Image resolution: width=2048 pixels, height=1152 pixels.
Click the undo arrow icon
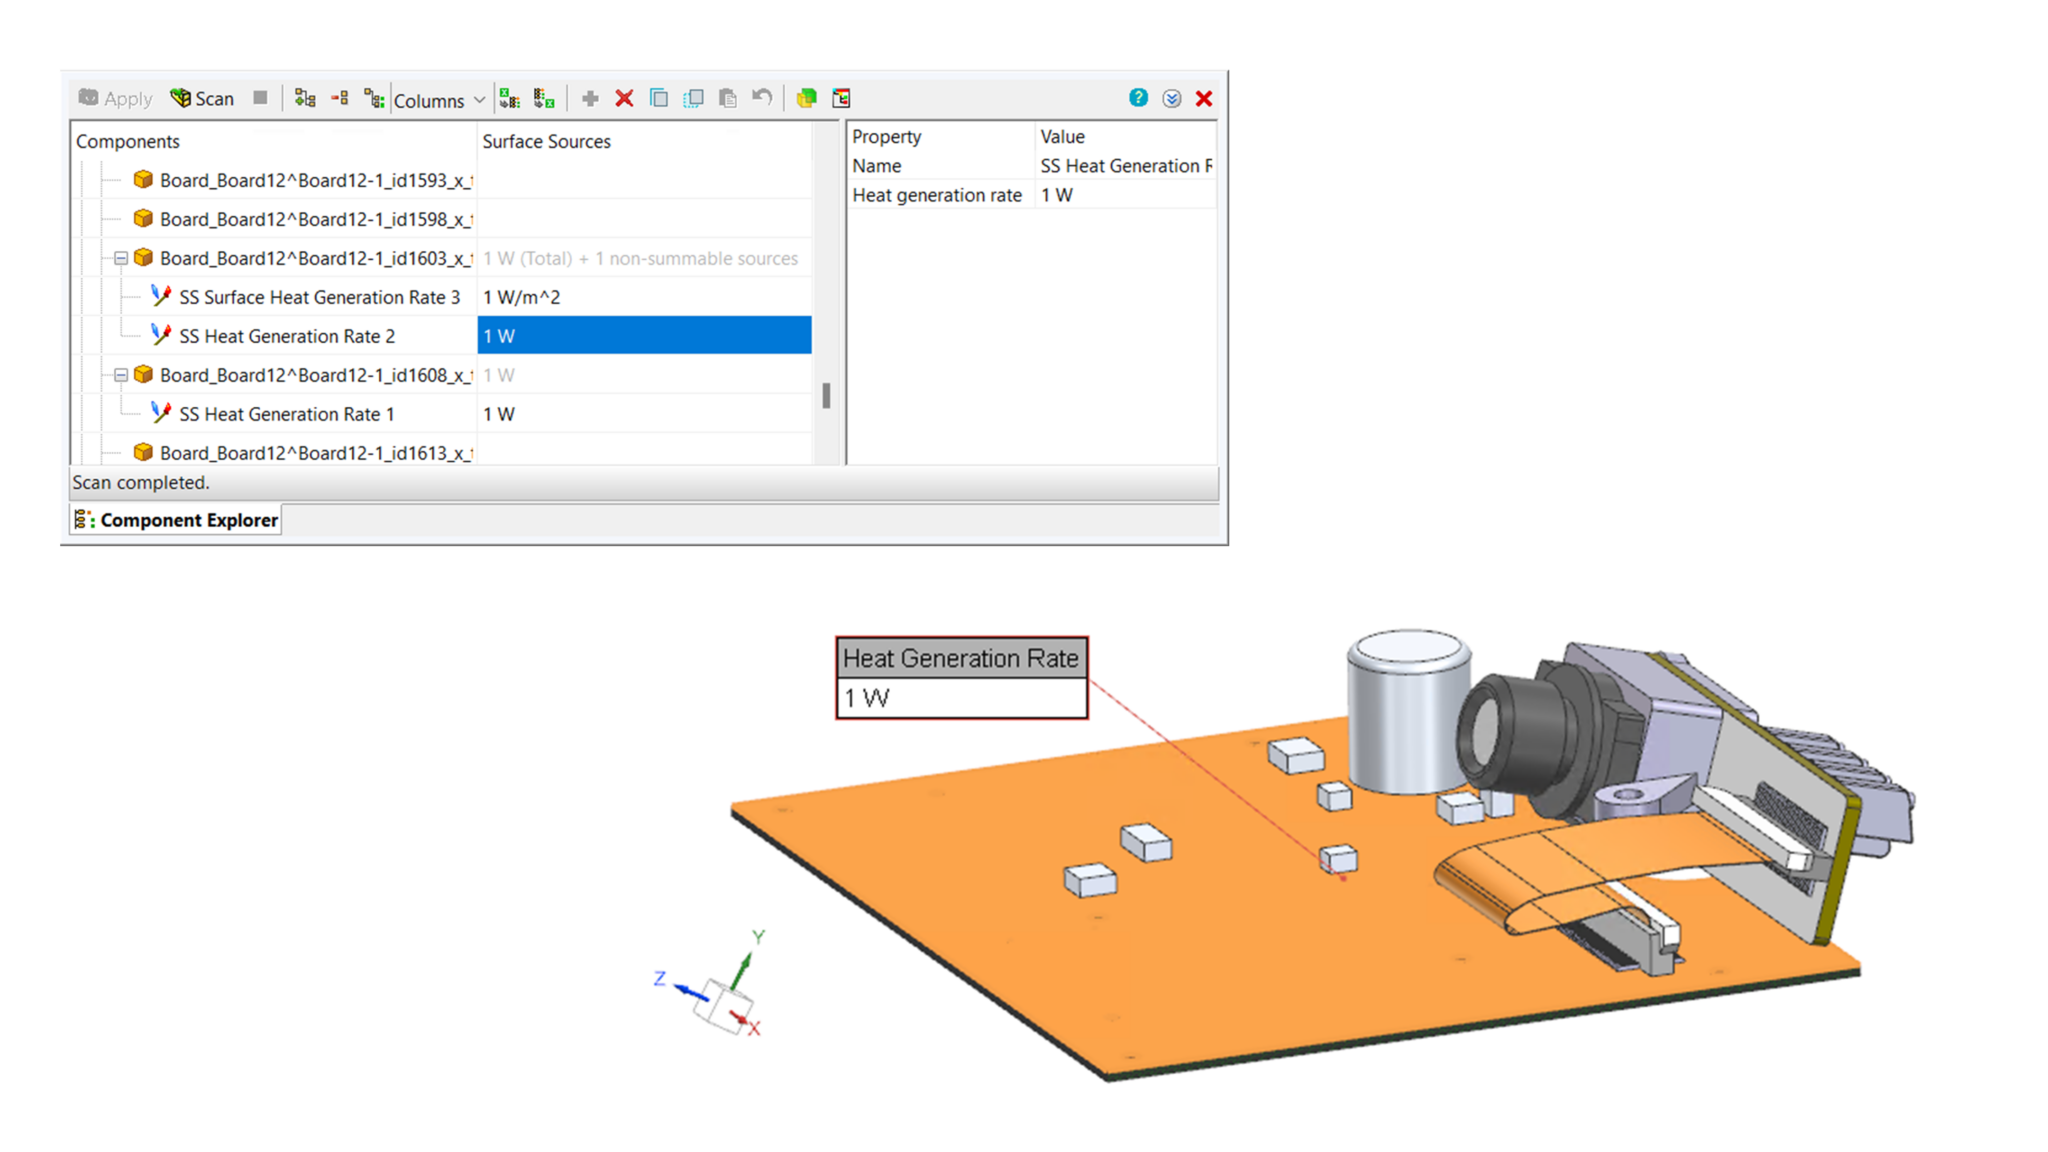[762, 97]
